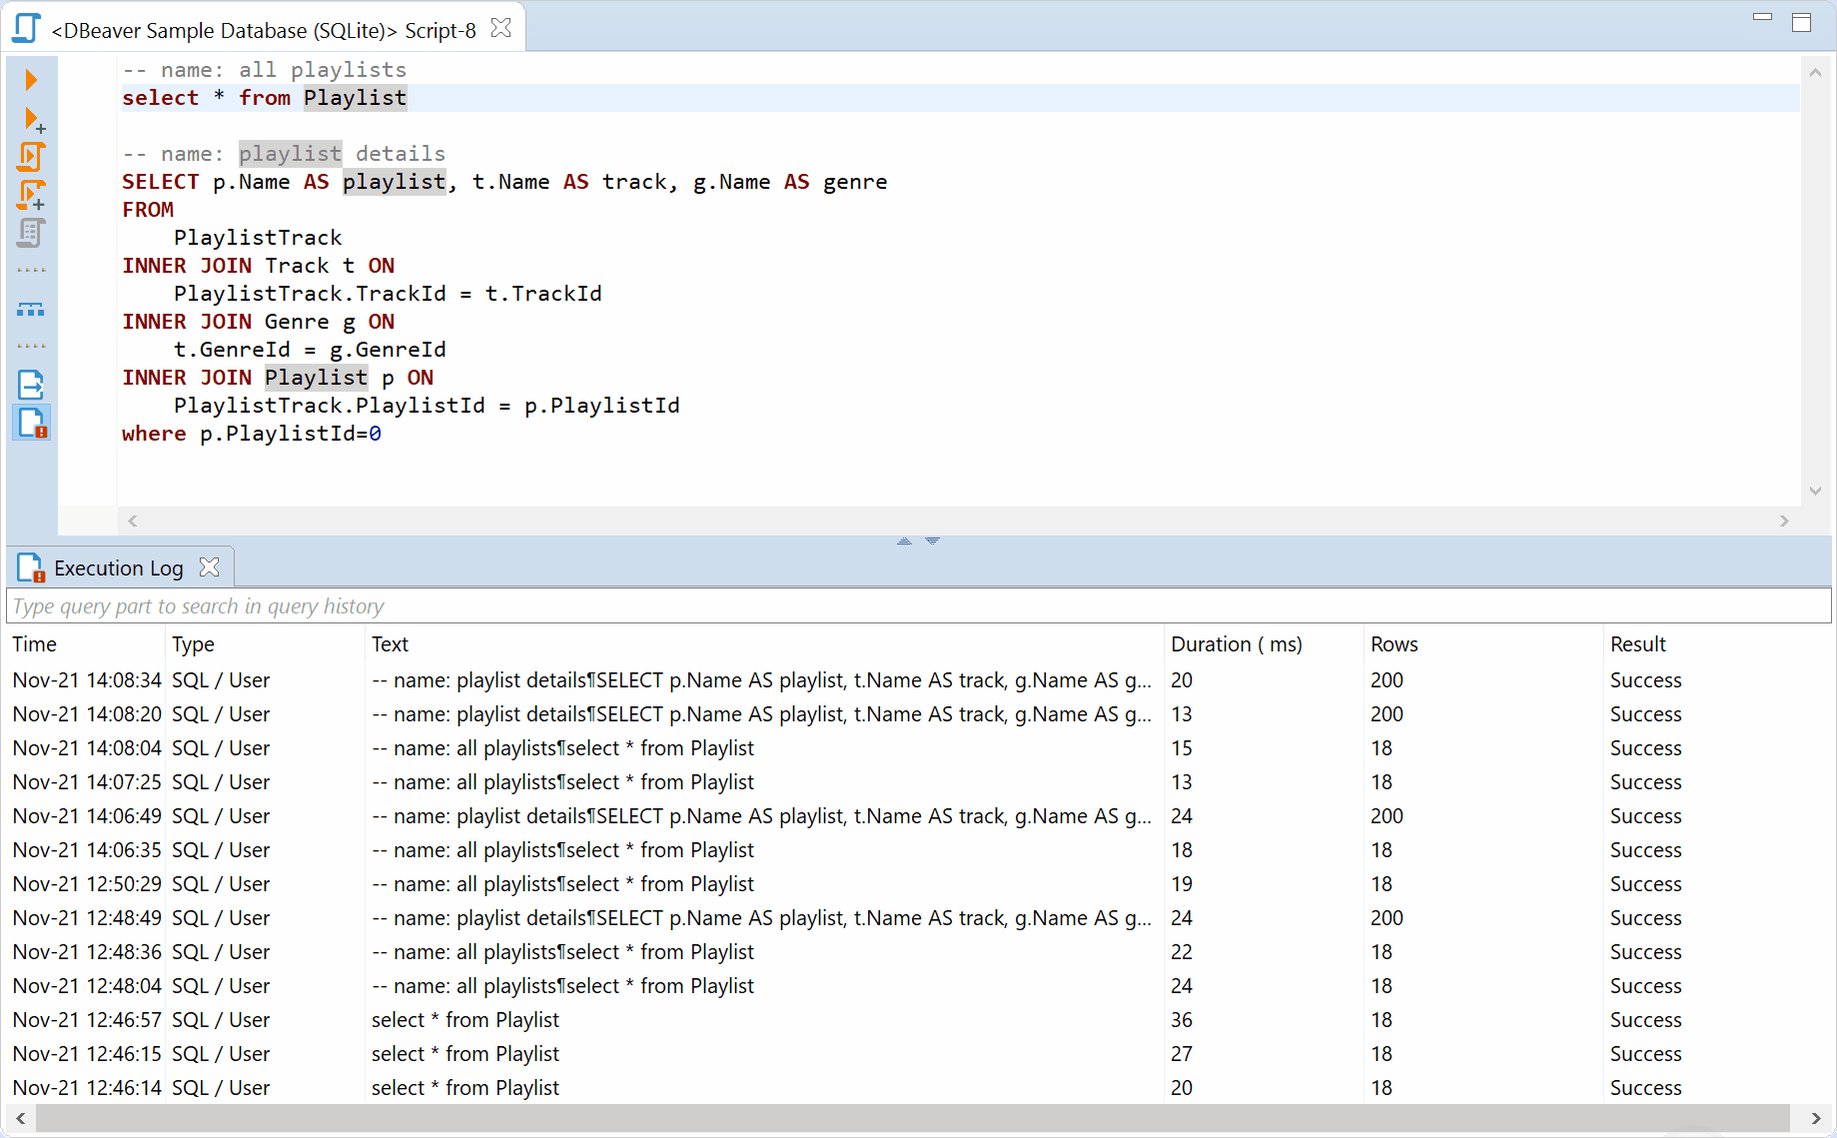1837x1138 pixels.
Task: Execute SQL statement with the orange arrow icon
Action: (x=31, y=80)
